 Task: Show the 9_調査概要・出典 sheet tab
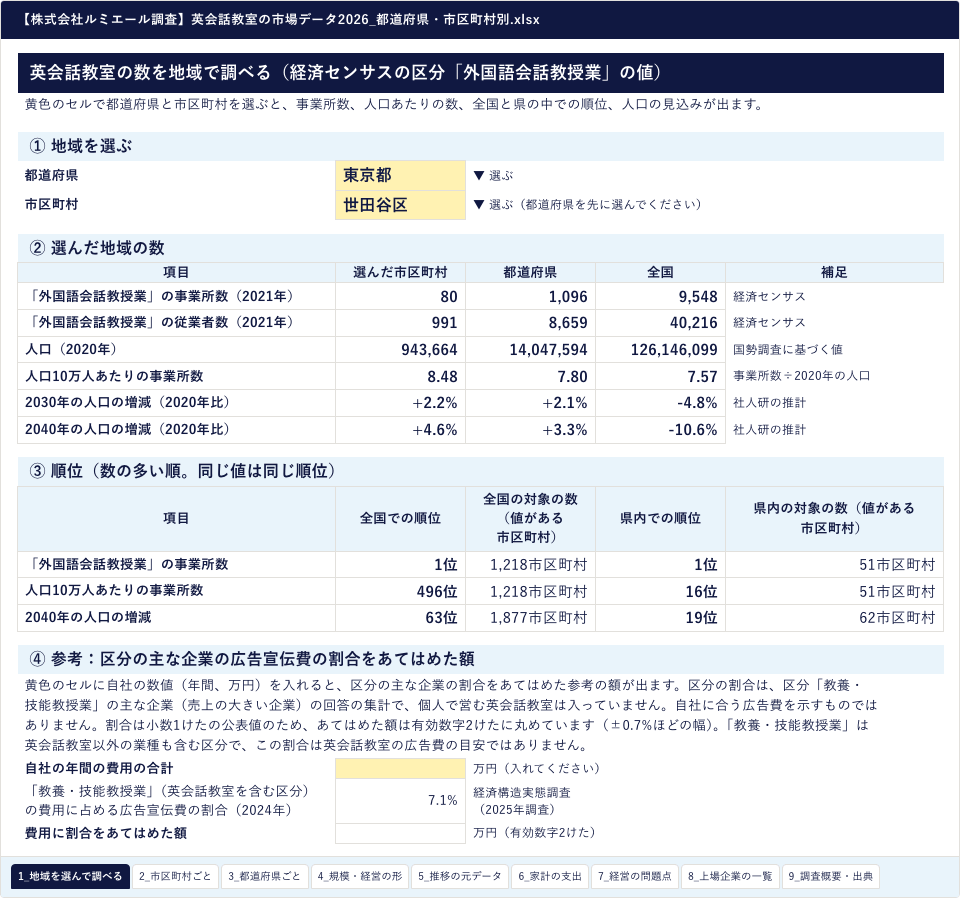click(x=831, y=877)
